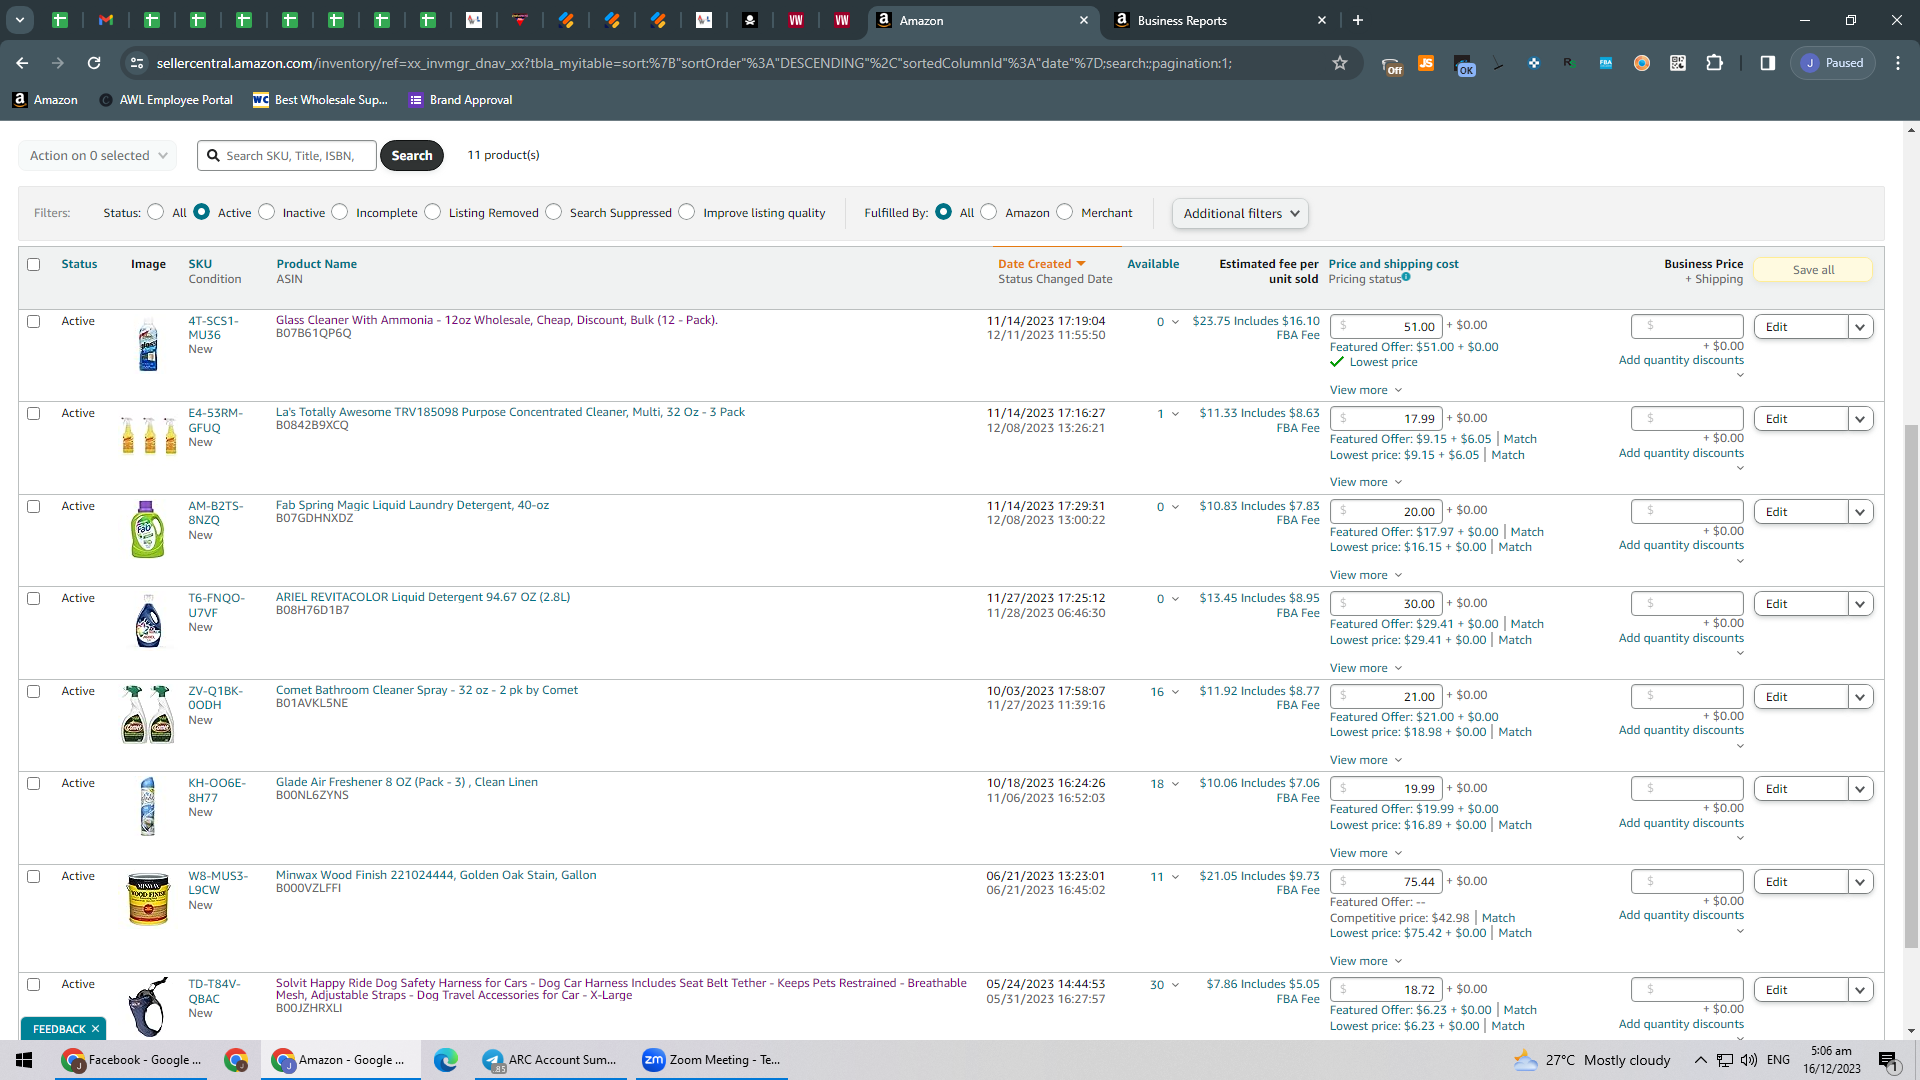Screen dimensions: 1920x1080
Task: Switch to the Business Reports tab
Action: 1220,20
